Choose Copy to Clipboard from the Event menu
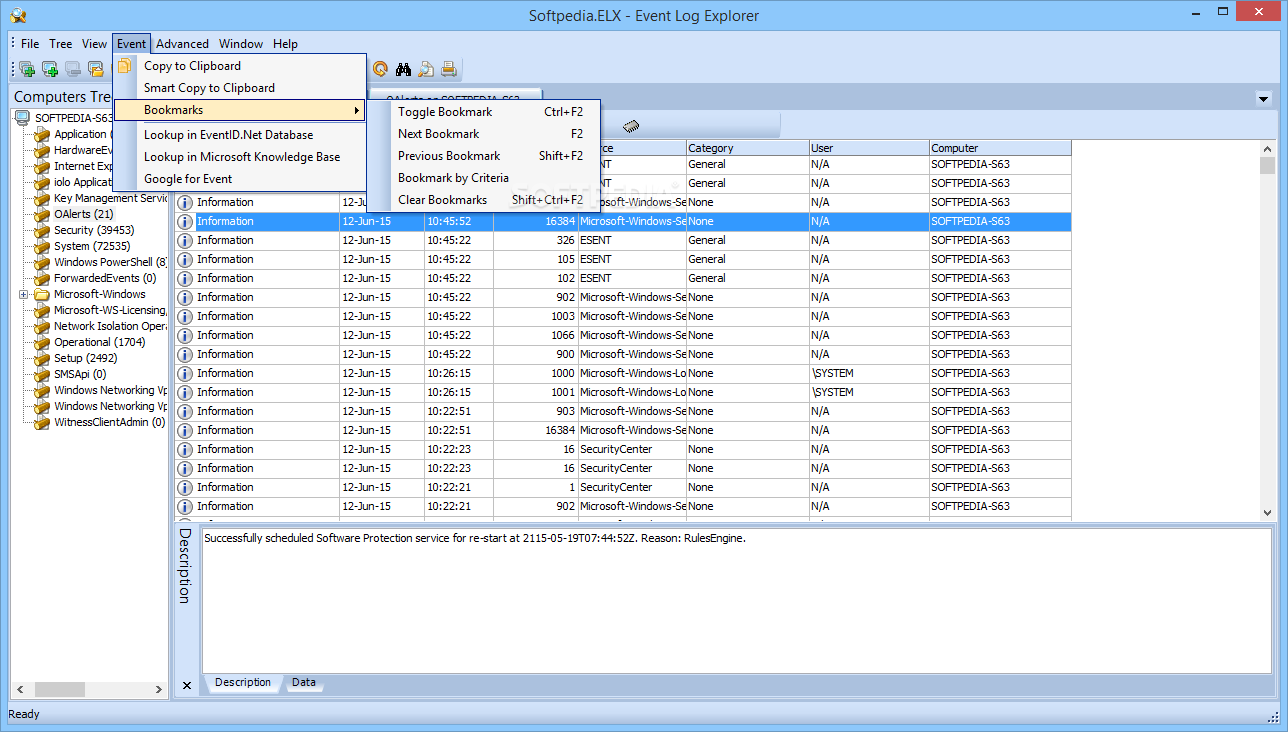This screenshot has width=1288, height=732. point(239,66)
